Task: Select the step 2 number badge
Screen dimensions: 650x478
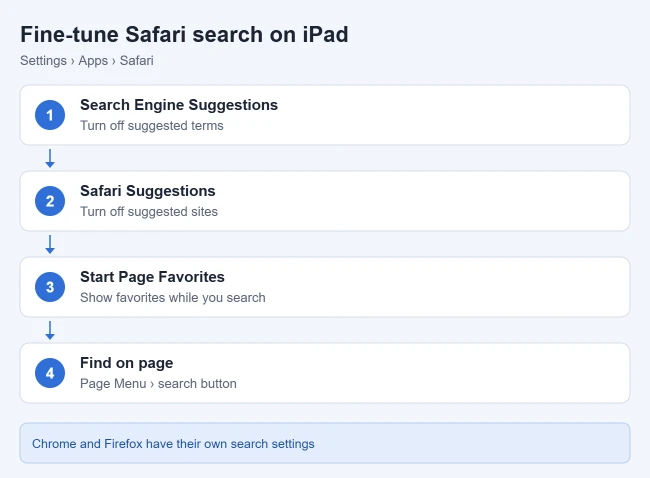Action: (50, 201)
